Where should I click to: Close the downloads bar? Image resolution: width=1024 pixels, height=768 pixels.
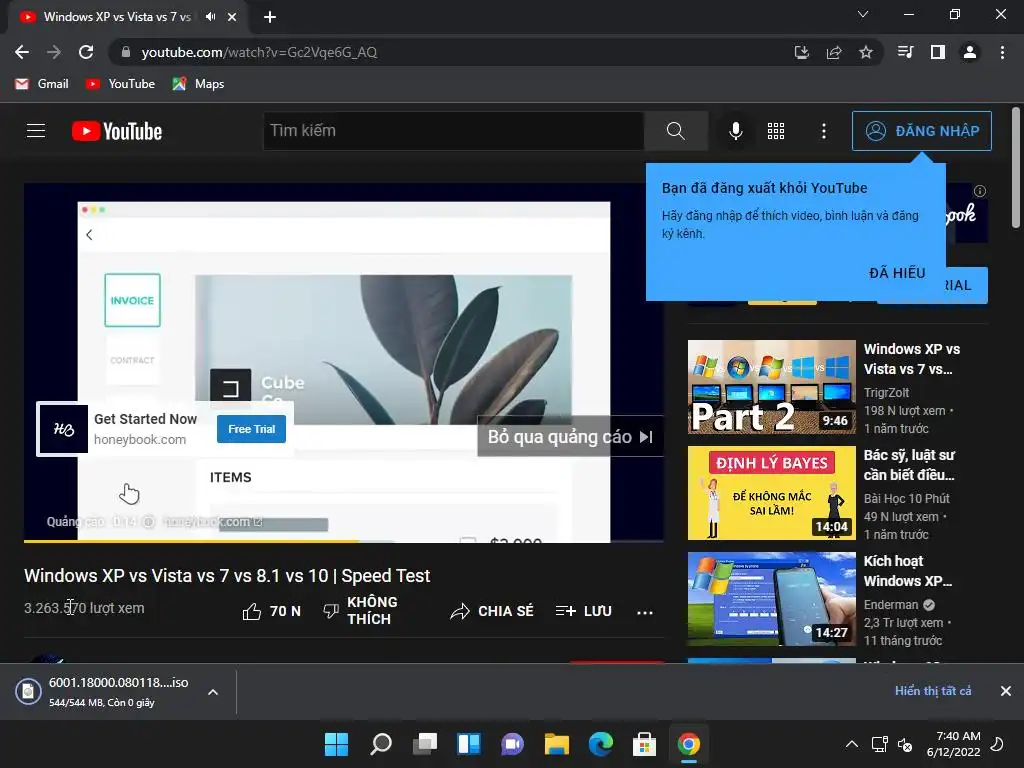[x=1006, y=691]
